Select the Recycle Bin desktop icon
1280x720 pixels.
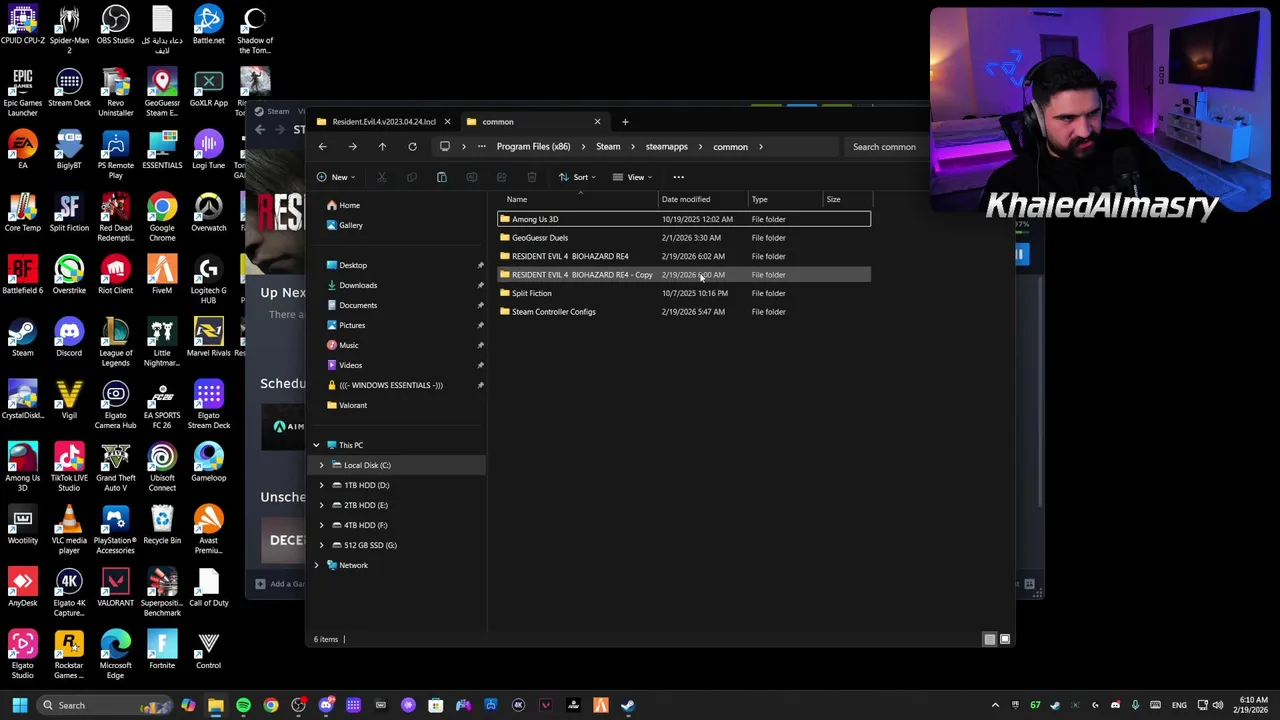(162, 525)
